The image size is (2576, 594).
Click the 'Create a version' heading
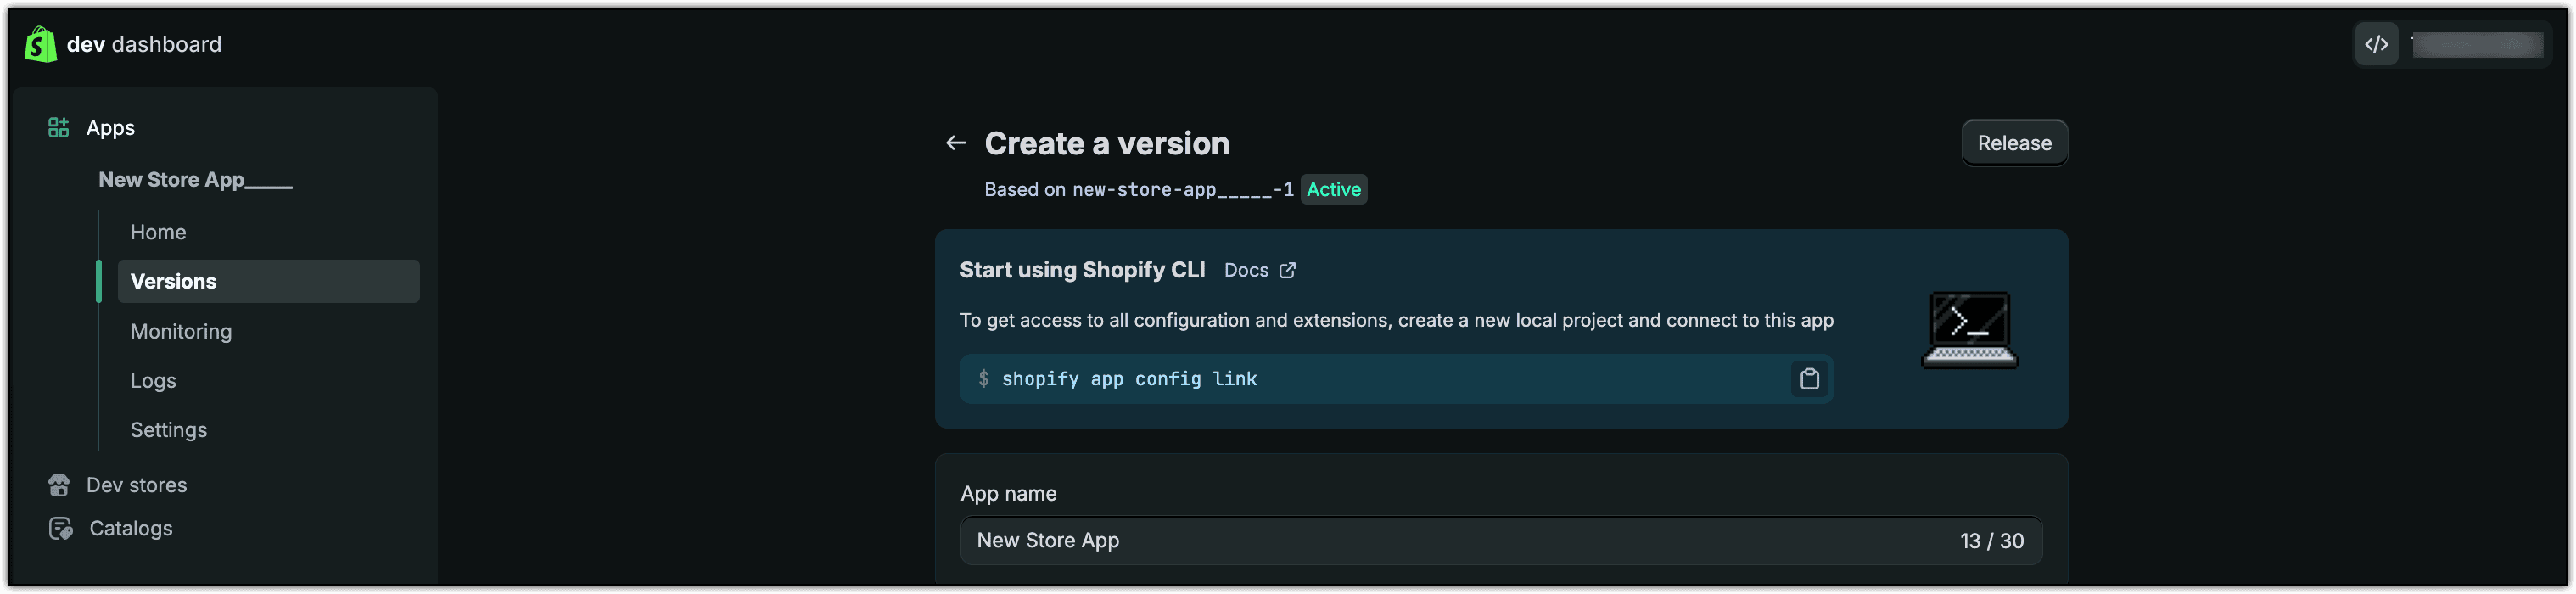click(1107, 144)
